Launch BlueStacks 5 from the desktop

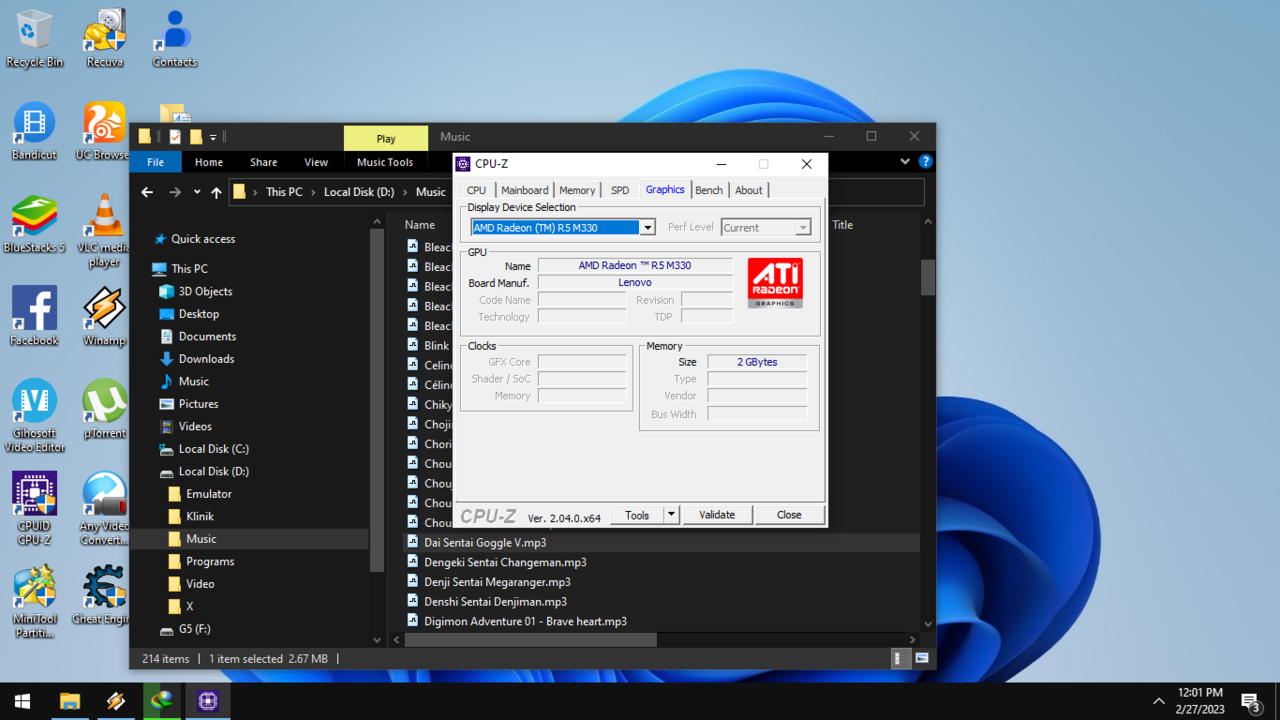click(34, 225)
